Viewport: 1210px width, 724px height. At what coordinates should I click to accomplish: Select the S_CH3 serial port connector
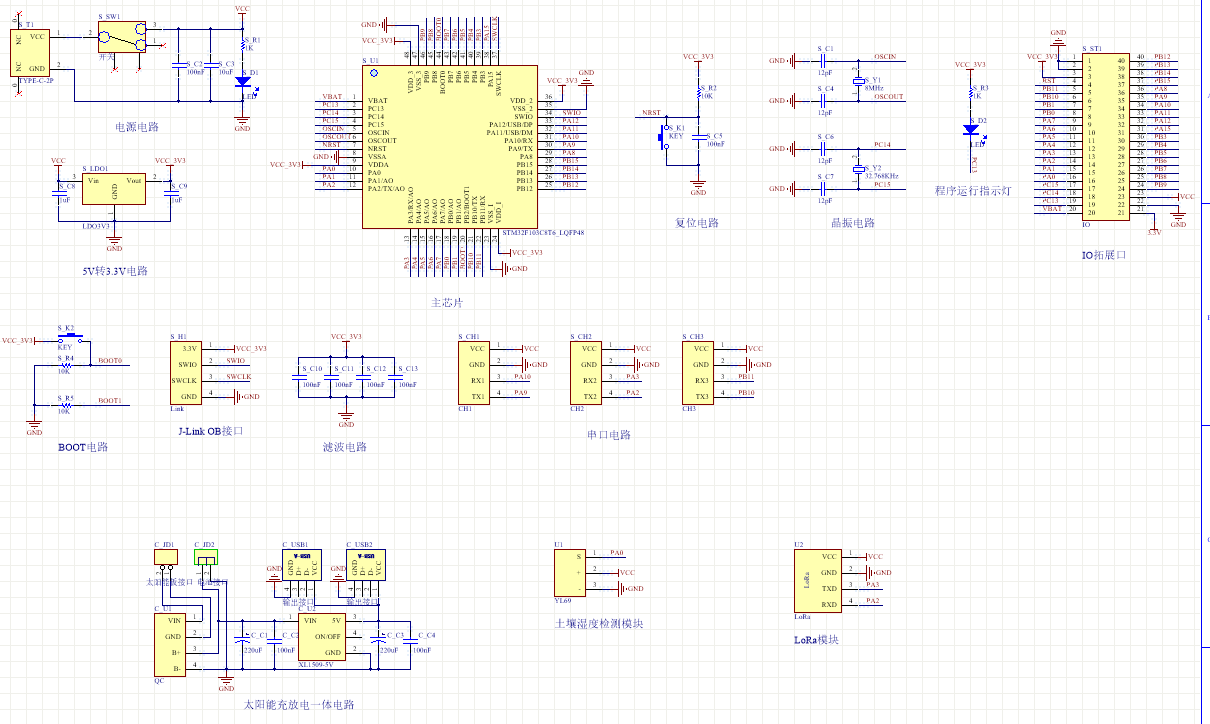(x=699, y=372)
